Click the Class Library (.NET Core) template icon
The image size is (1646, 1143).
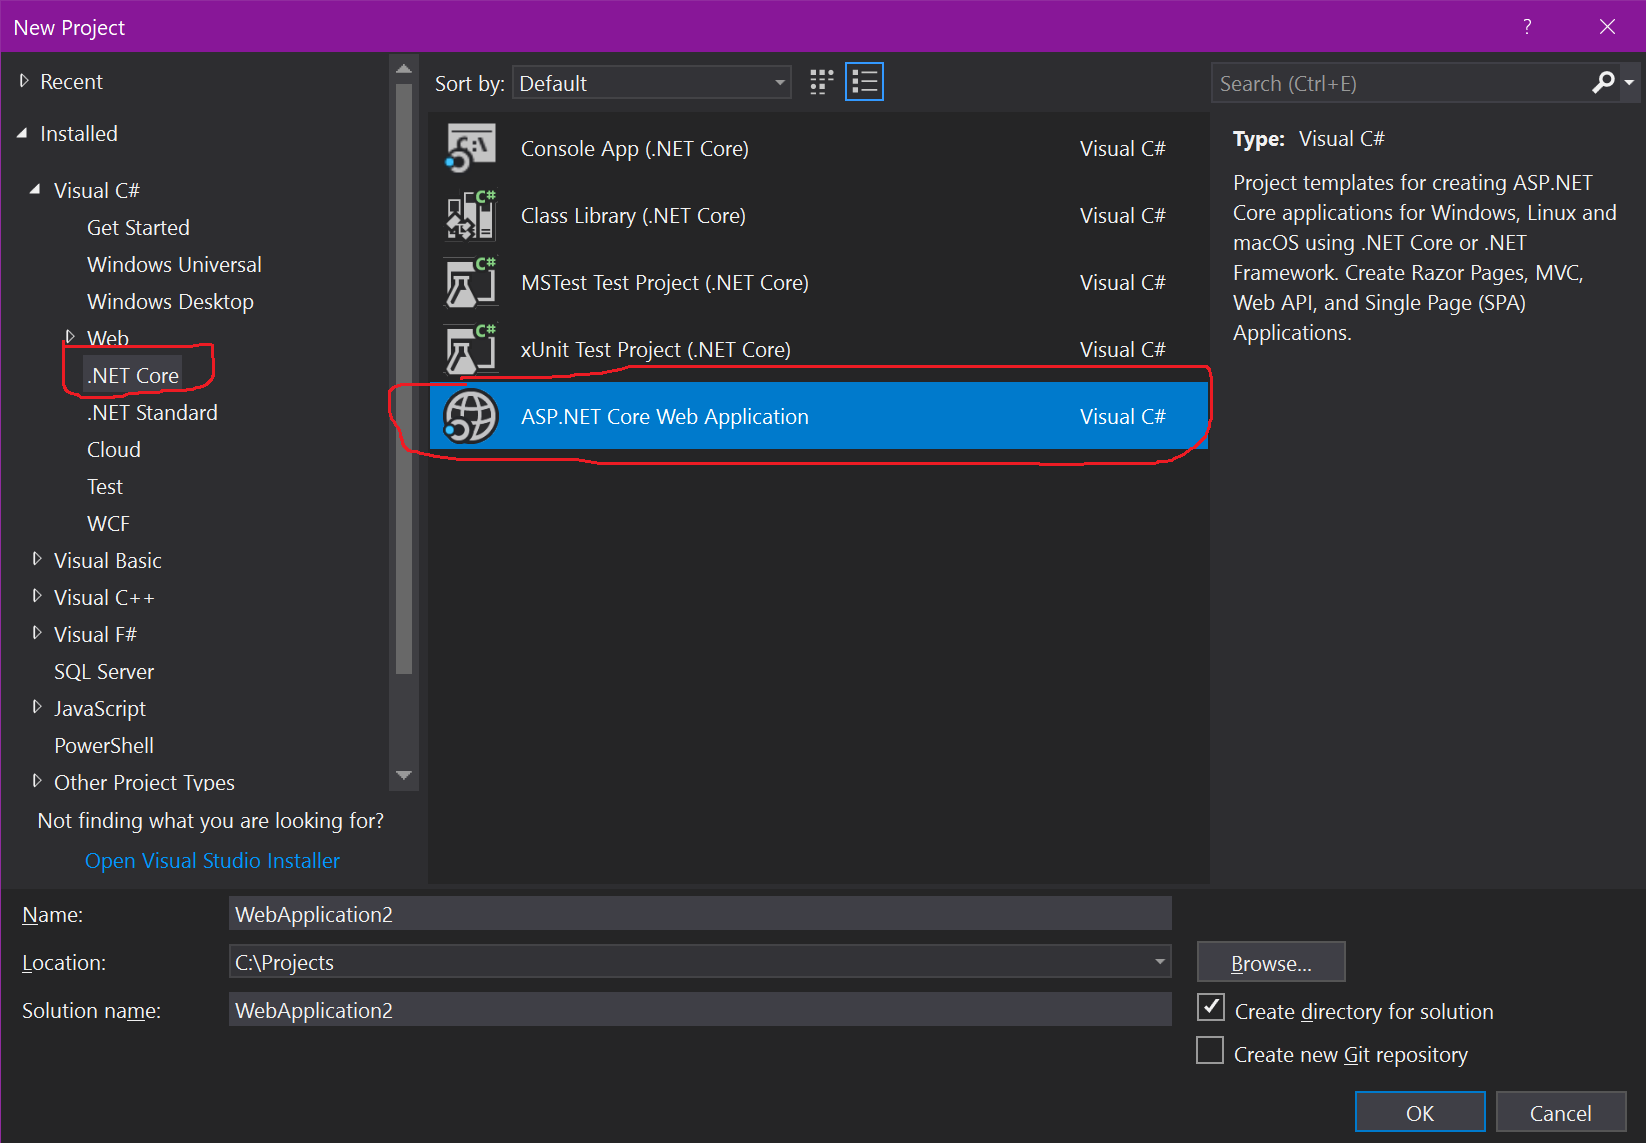click(471, 215)
